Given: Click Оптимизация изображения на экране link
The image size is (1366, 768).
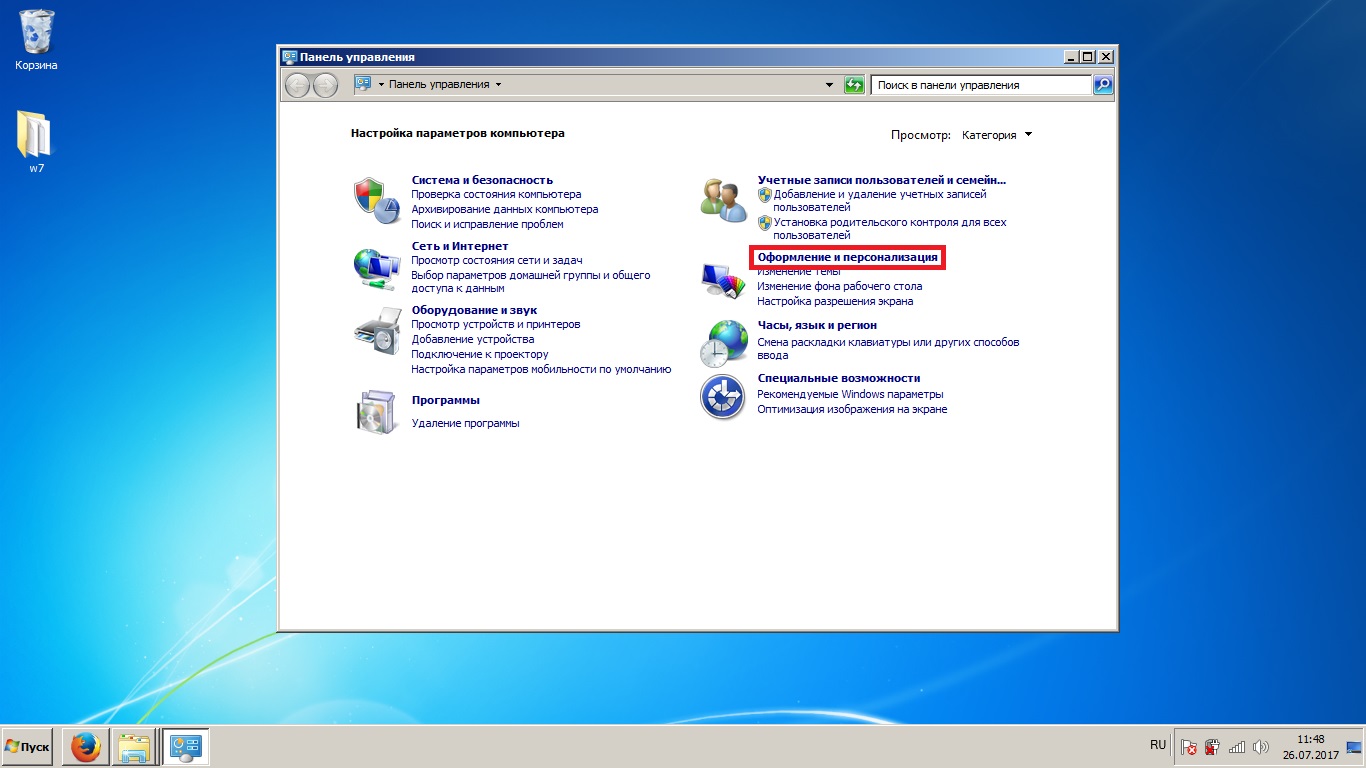Looking at the screenshot, I should point(852,410).
